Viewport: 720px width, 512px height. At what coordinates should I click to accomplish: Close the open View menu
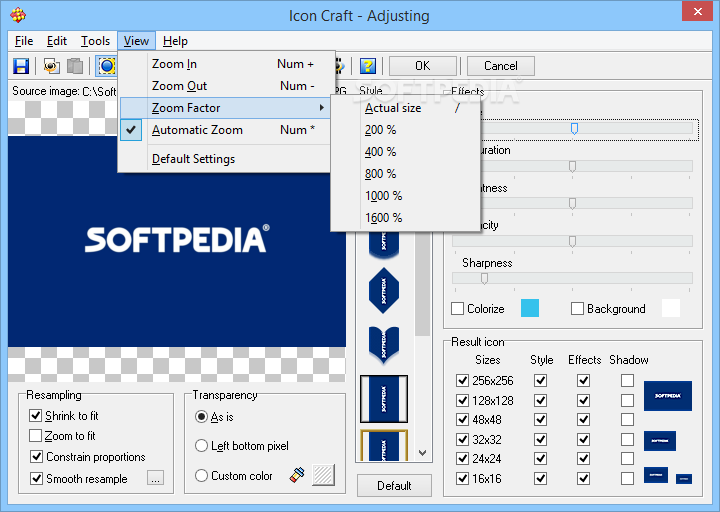tap(136, 41)
